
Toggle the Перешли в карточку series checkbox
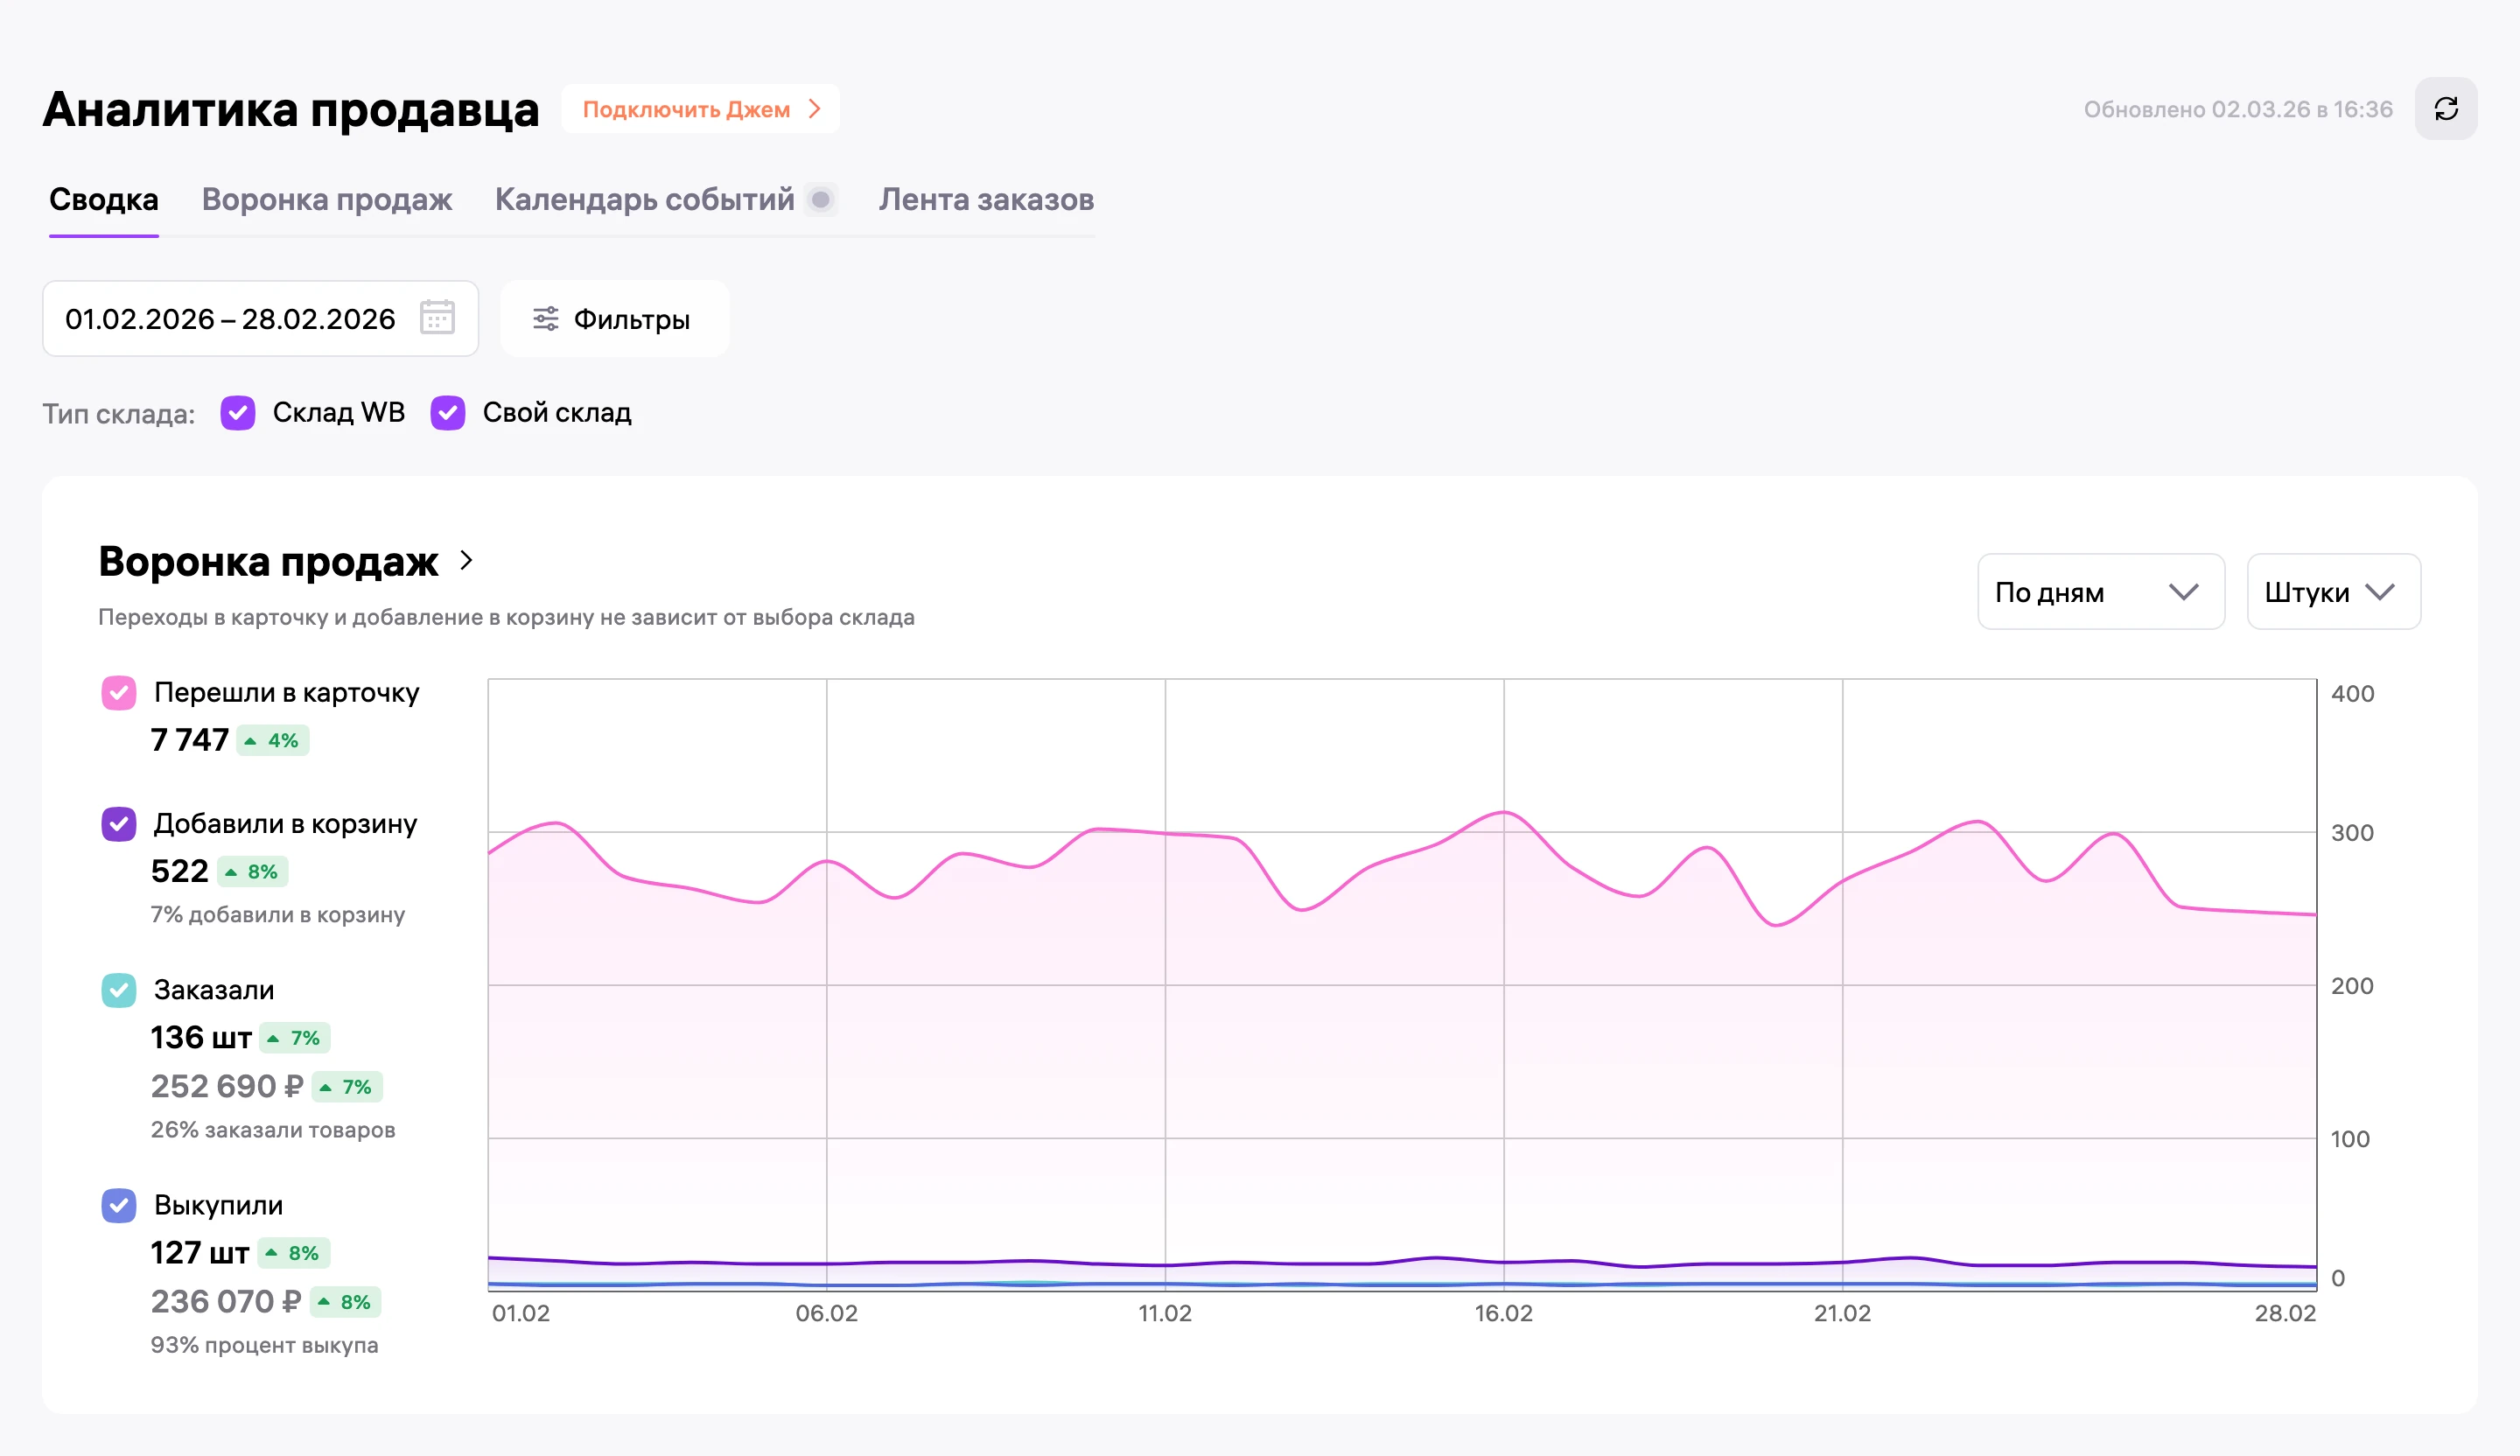click(119, 693)
